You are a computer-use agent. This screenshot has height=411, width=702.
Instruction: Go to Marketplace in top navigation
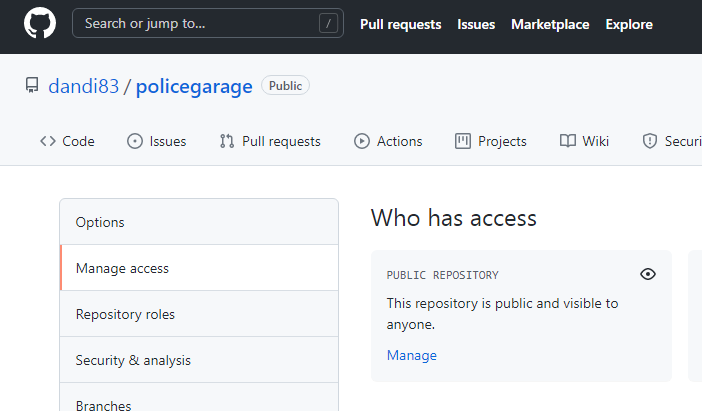[x=550, y=24]
